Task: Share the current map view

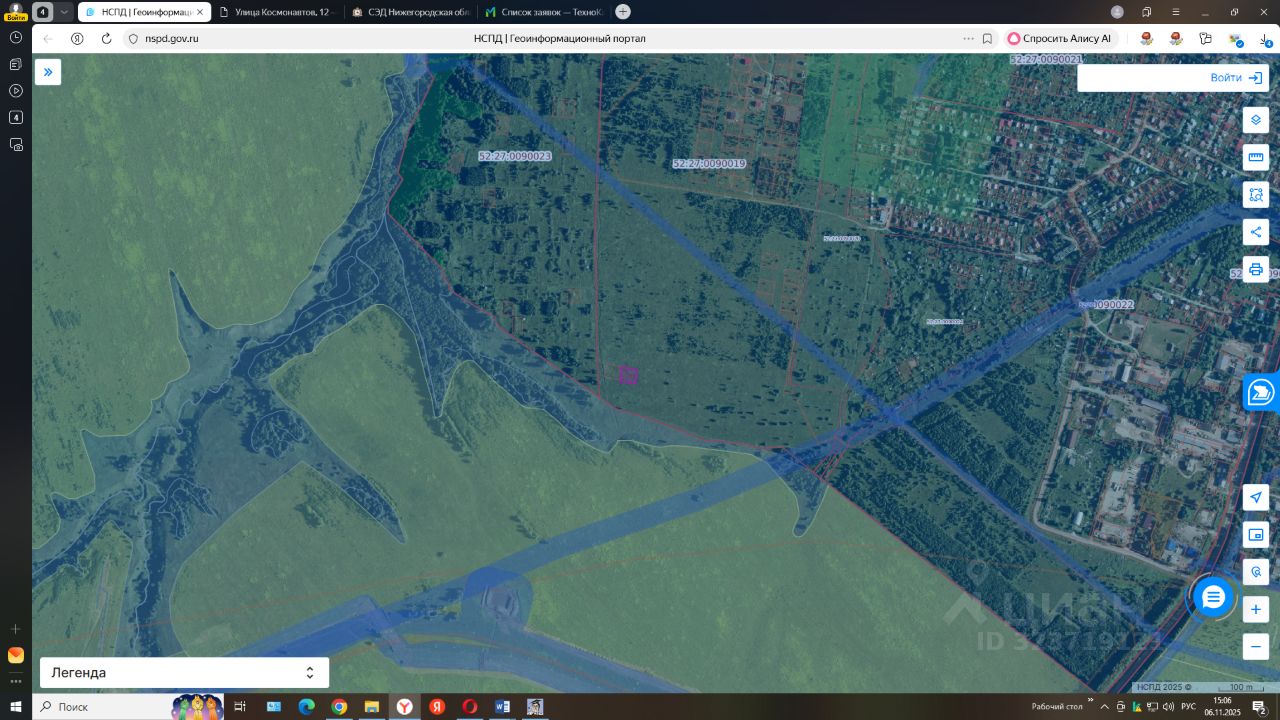Action: point(1256,232)
